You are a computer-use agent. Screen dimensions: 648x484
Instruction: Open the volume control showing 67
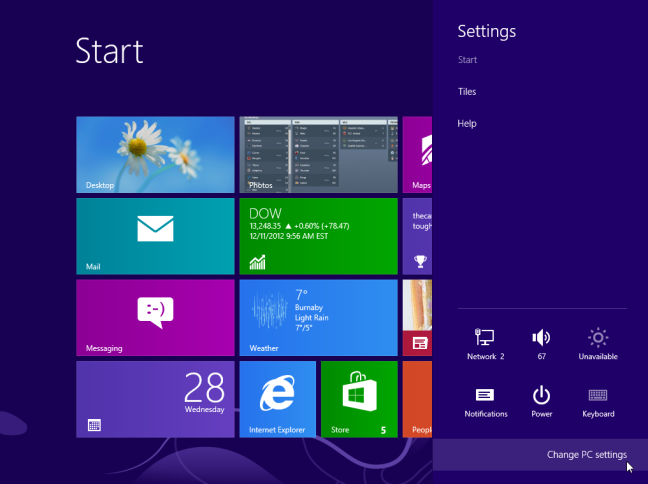(541, 344)
